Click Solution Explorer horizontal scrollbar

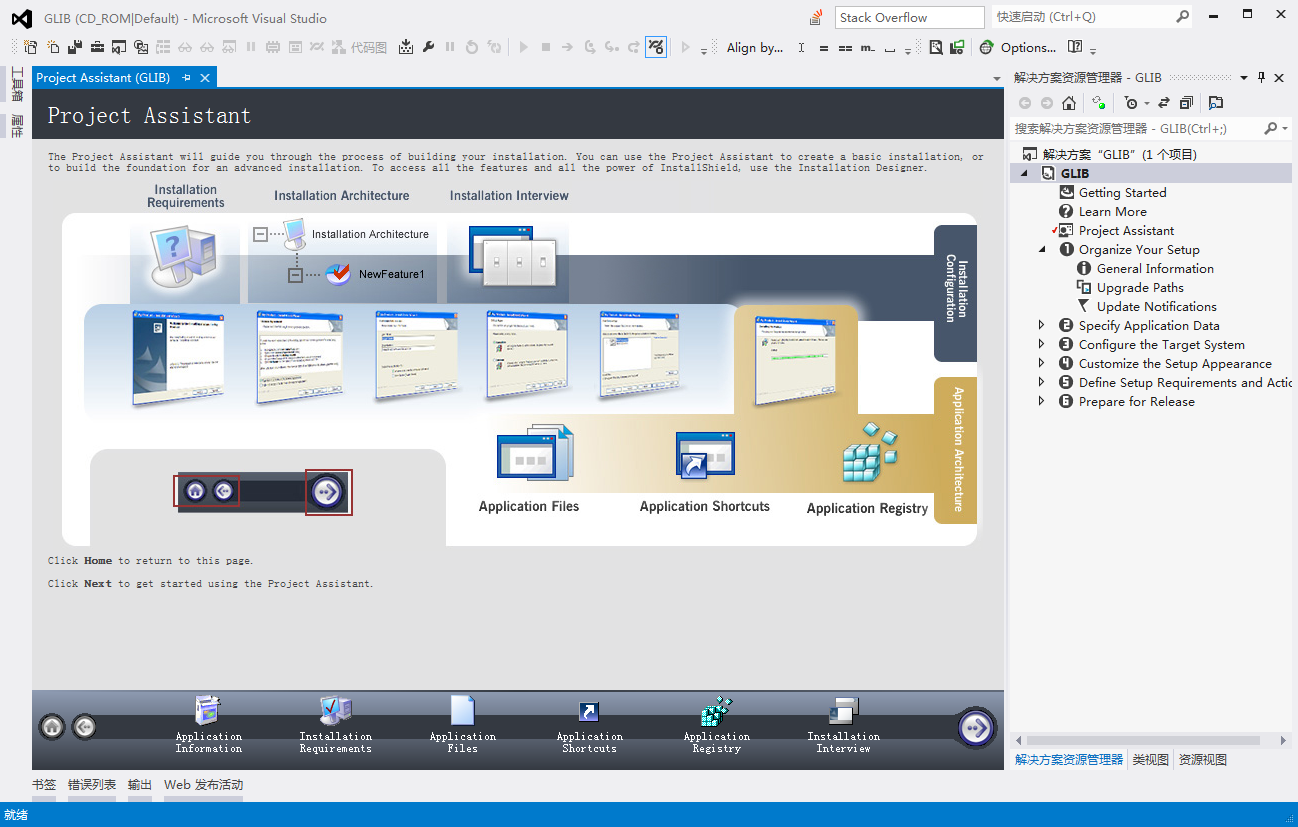pos(1150,740)
